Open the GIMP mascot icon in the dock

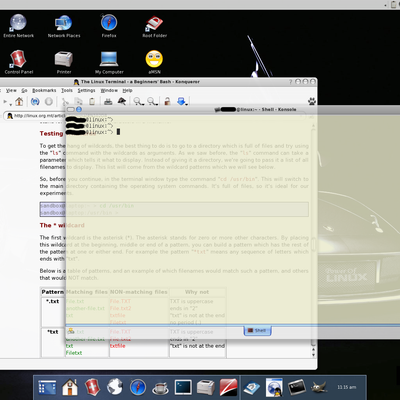(319, 388)
